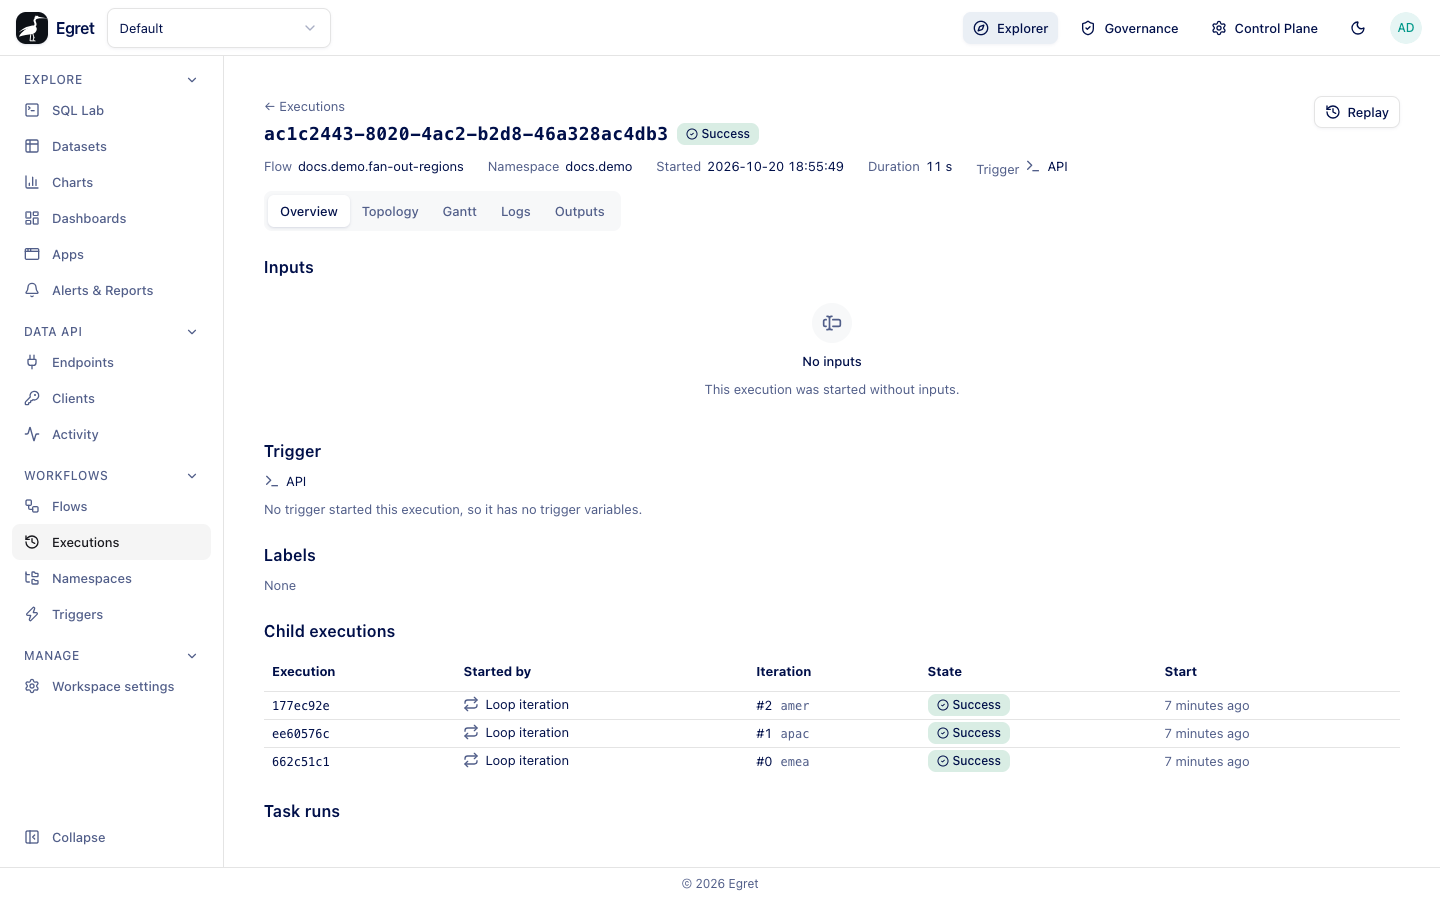The image size is (1440, 900).
Task: Open child execution ee60576c
Action: pyautogui.click(x=301, y=734)
